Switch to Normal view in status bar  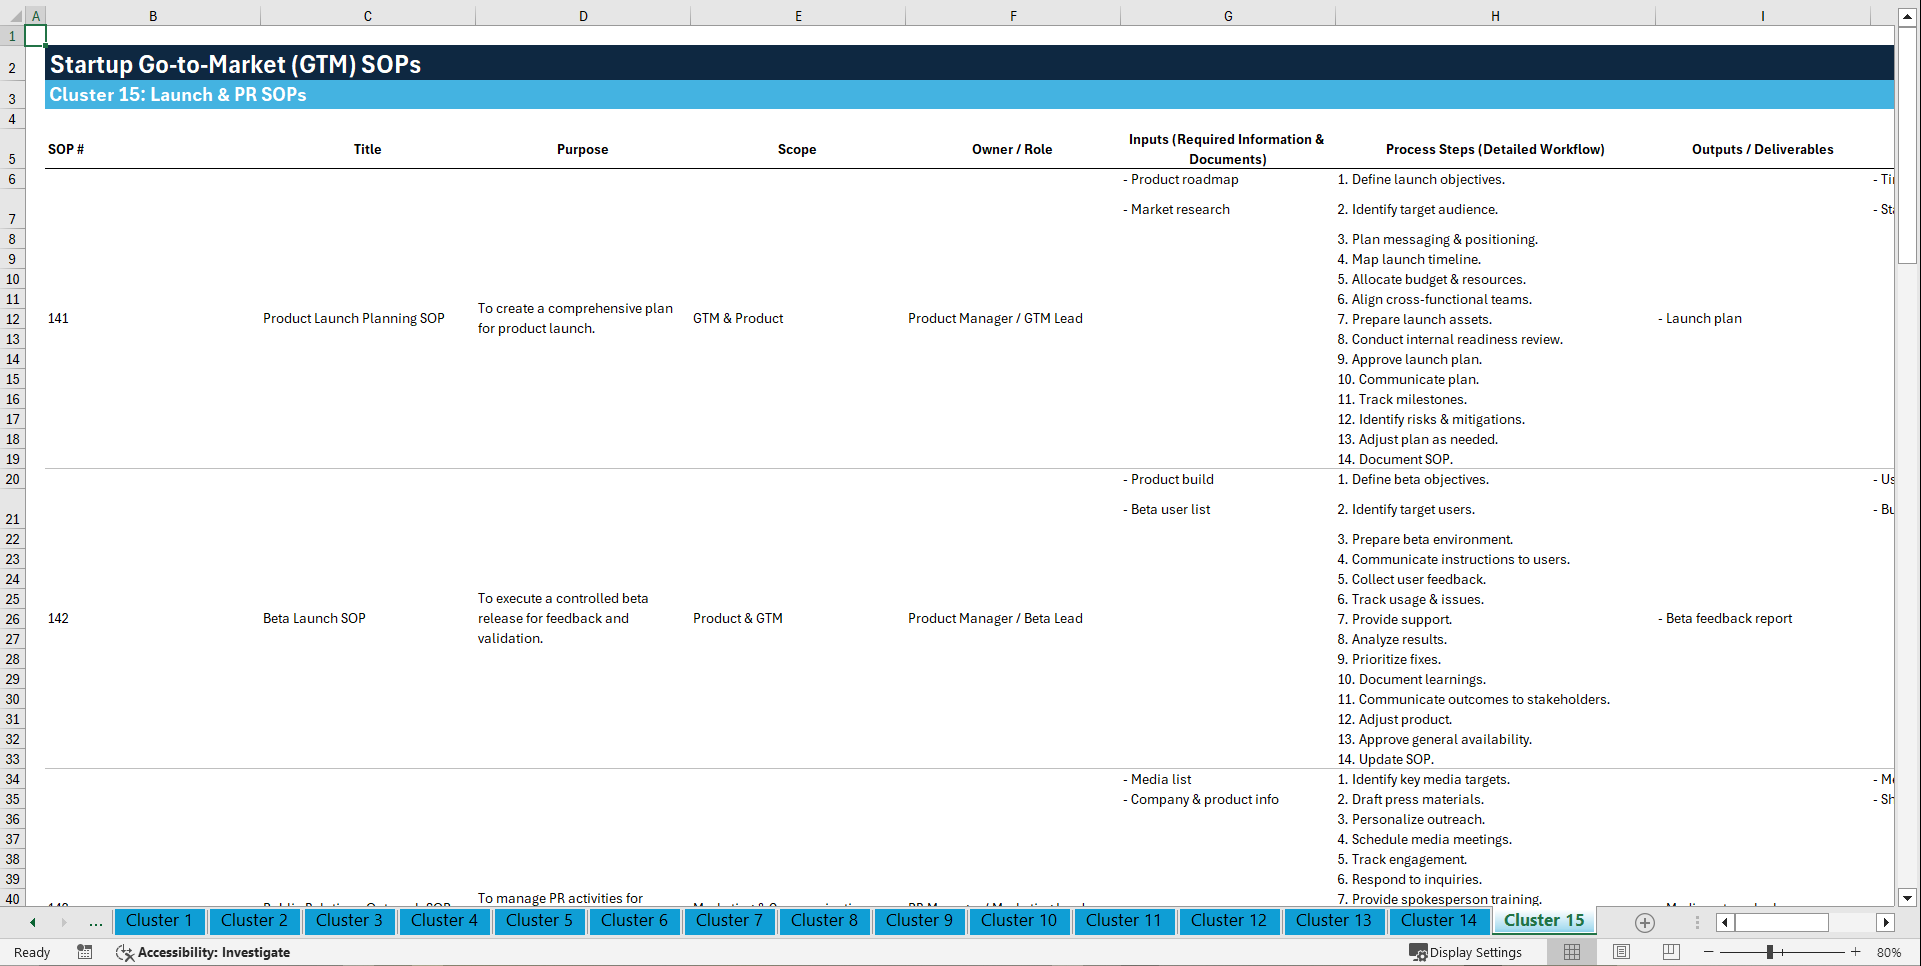pyautogui.click(x=1571, y=952)
